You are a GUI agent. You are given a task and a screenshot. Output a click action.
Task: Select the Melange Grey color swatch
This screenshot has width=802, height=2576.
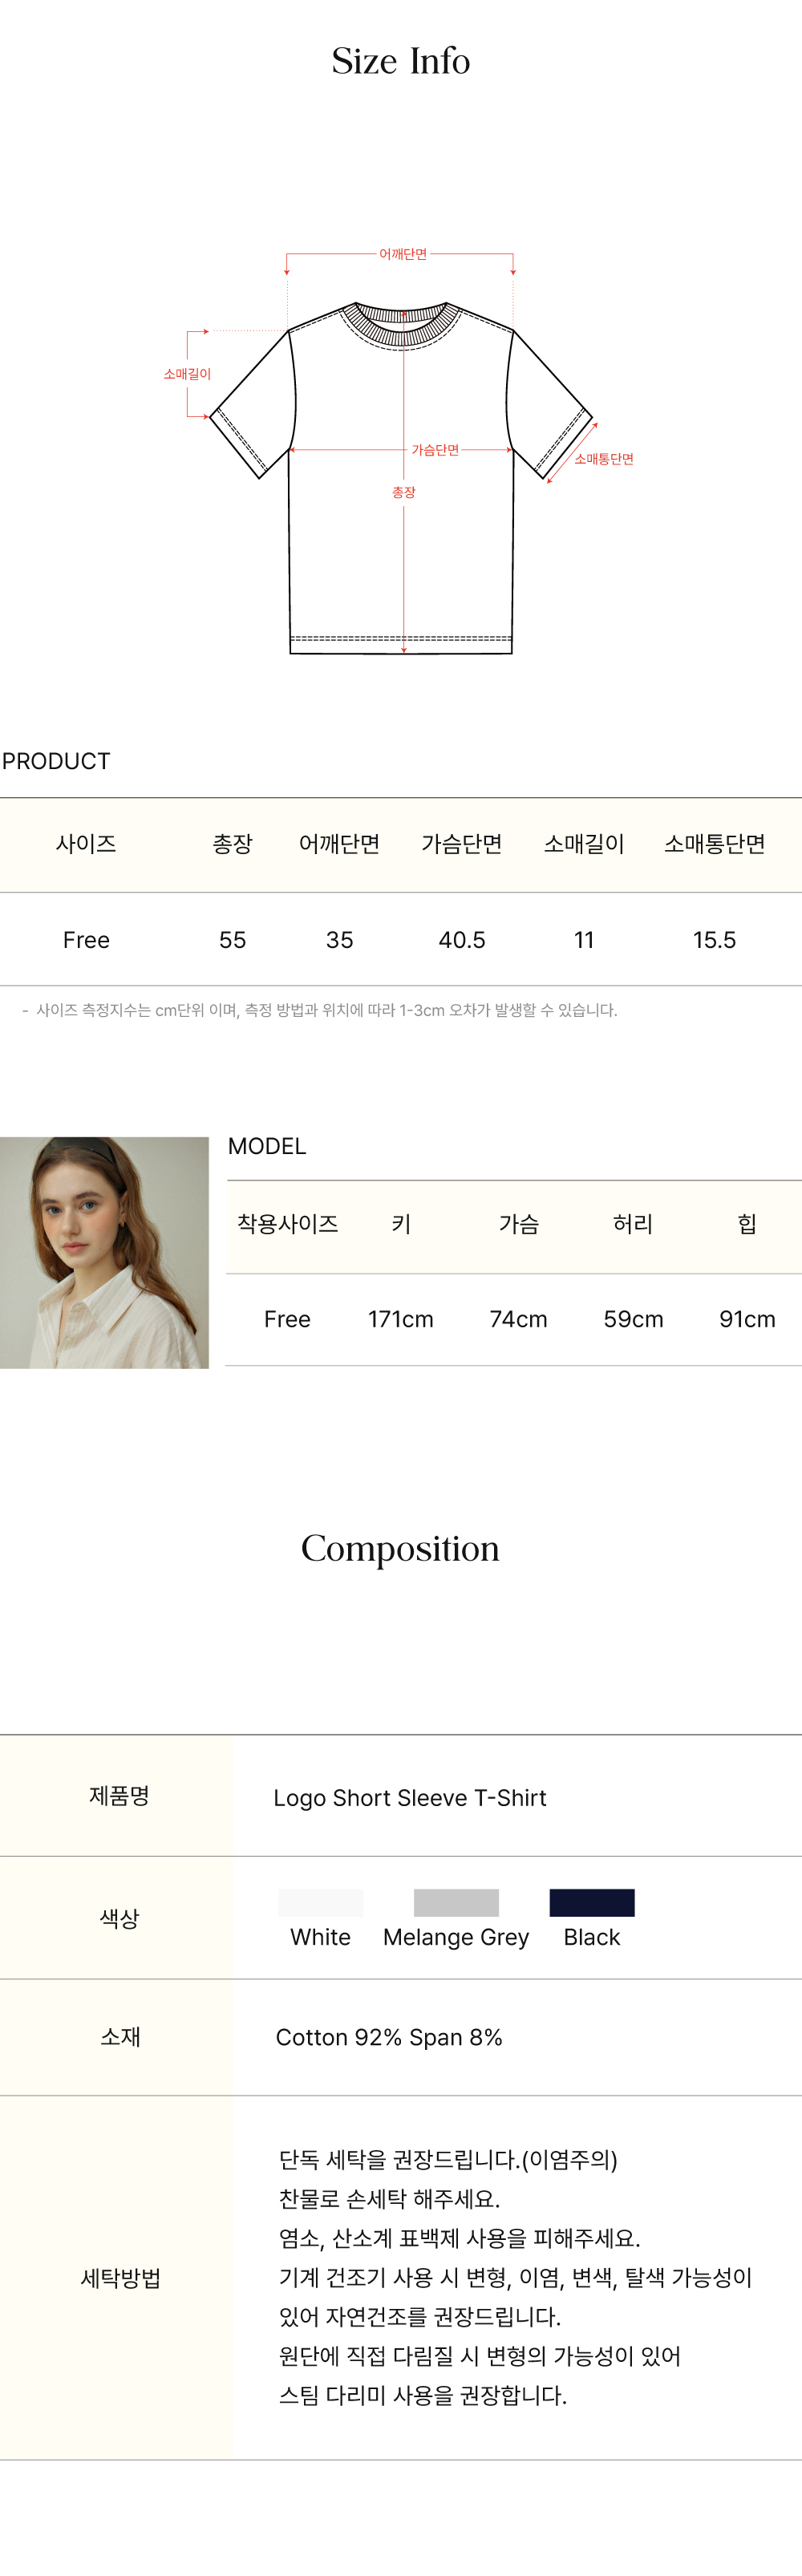pos(456,1902)
